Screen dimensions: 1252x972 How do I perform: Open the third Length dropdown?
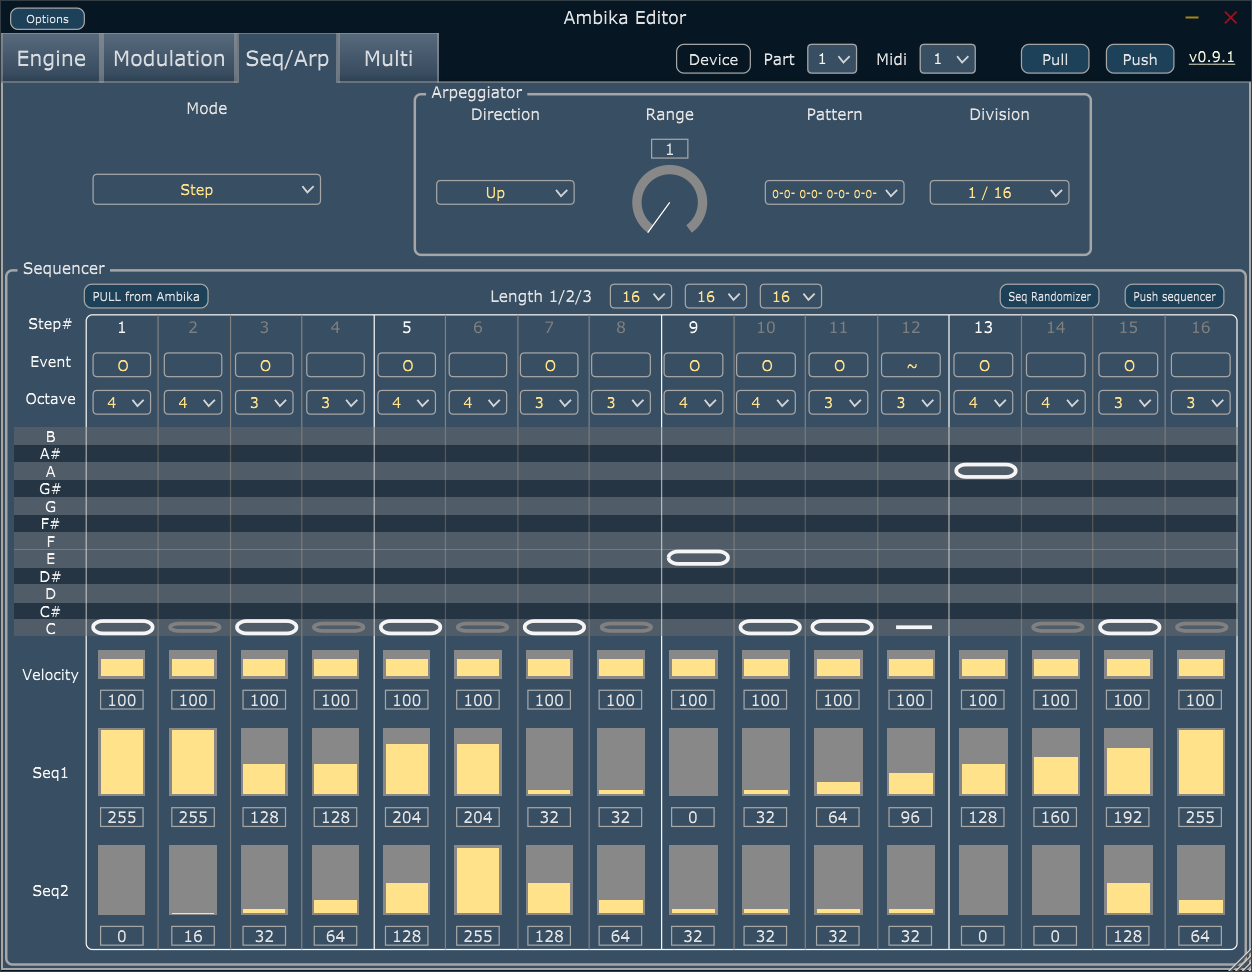pos(791,296)
